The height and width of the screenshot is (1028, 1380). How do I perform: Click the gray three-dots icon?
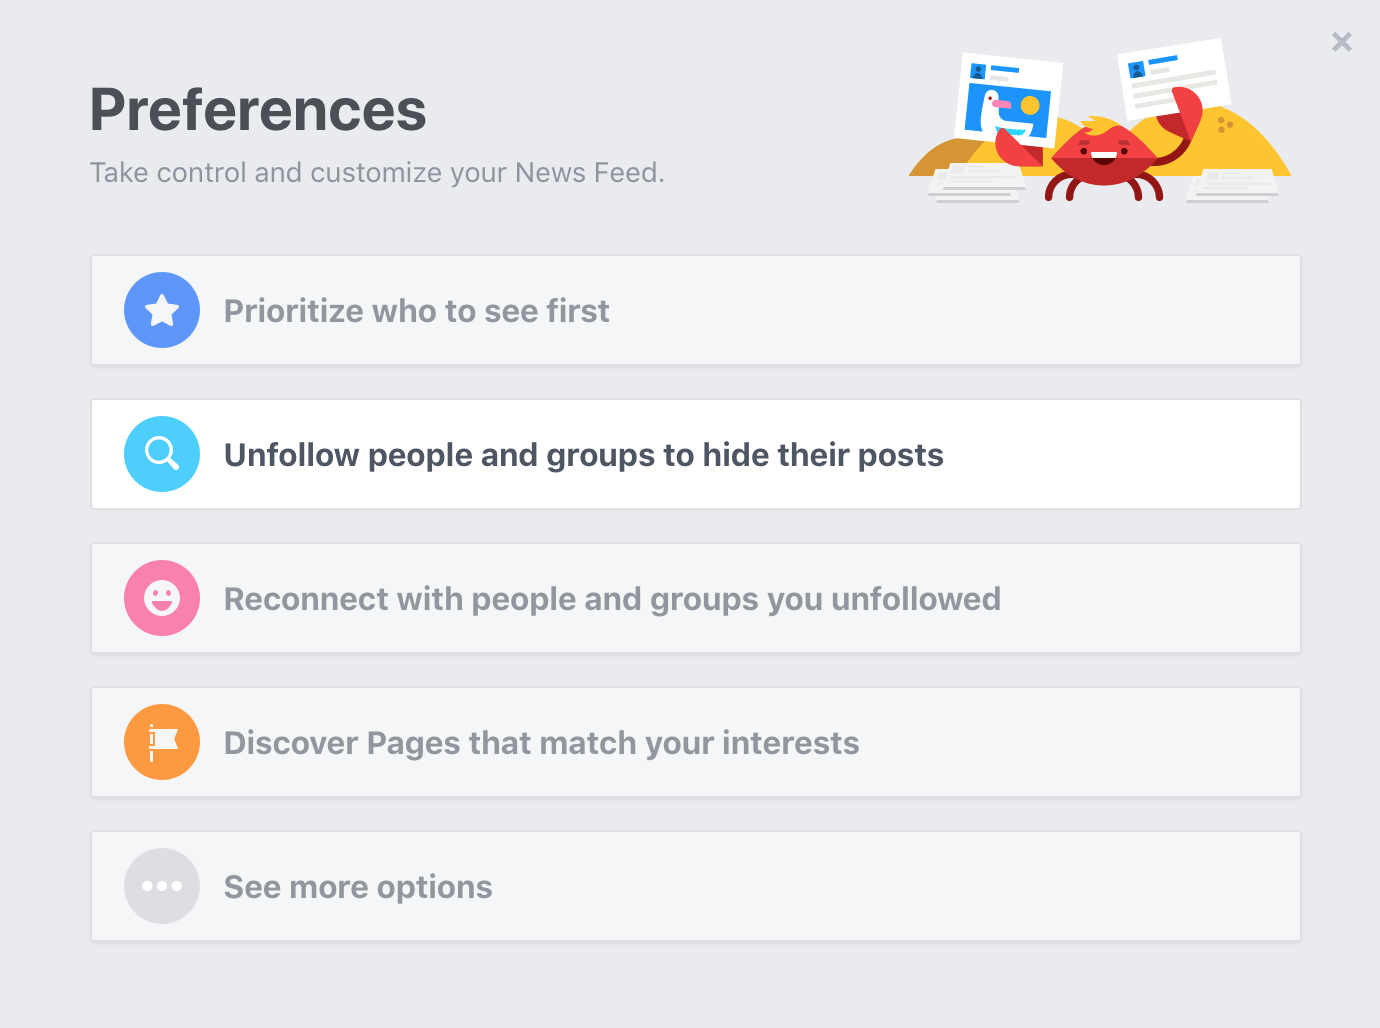[162, 886]
